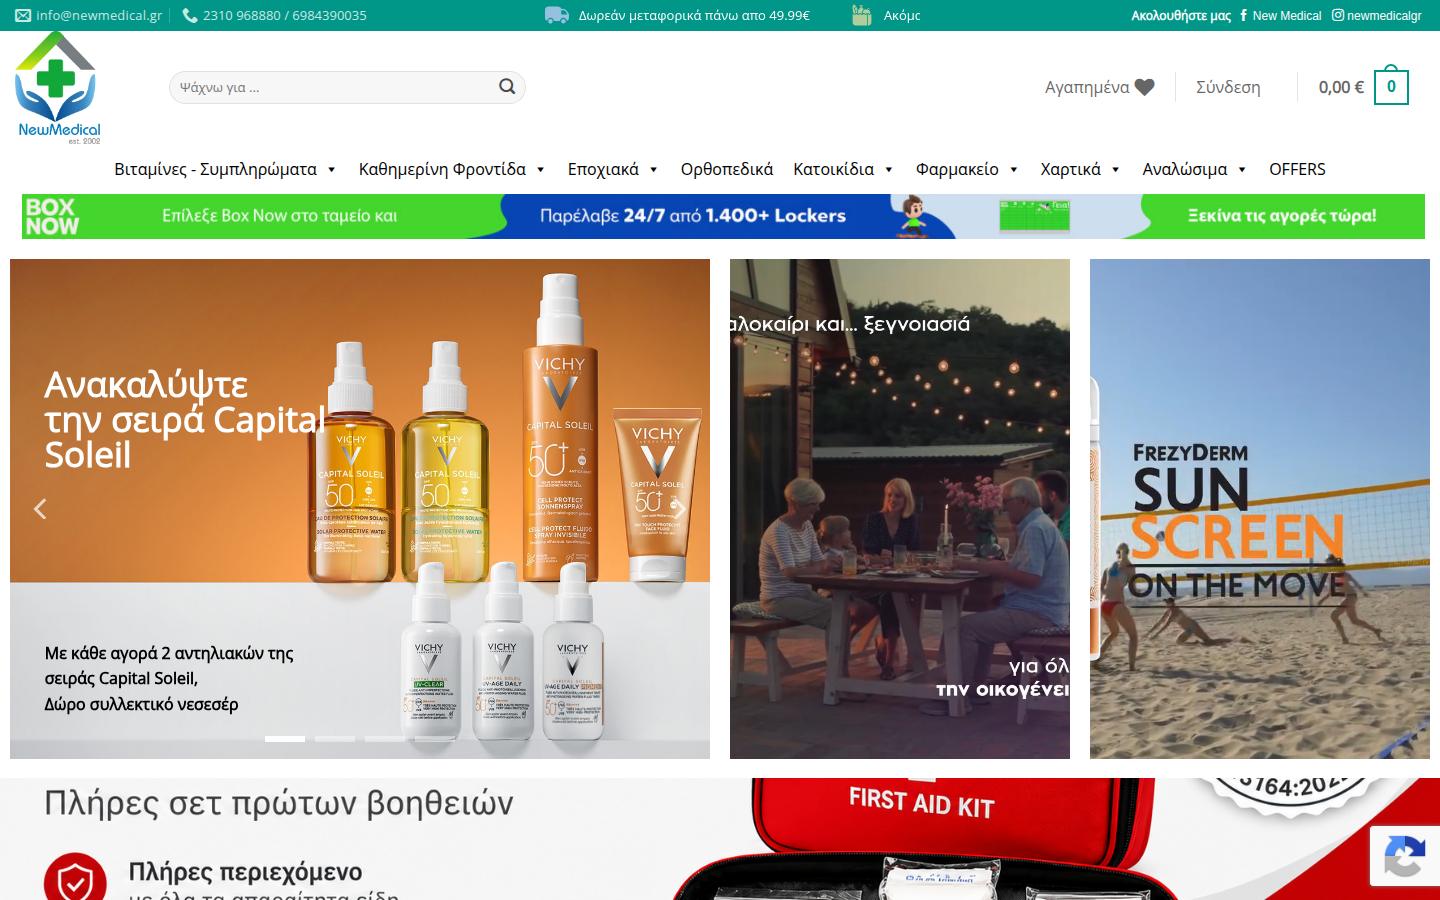Open the Vichy Capital Soleil slide
This screenshot has width=1440, height=900.
pyautogui.click(x=360, y=509)
